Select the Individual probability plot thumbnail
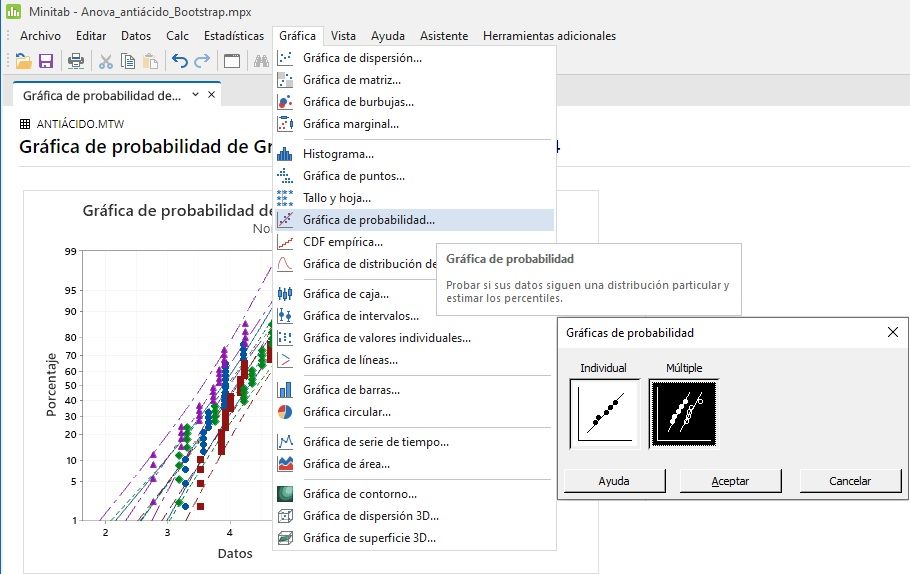 [x=604, y=413]
